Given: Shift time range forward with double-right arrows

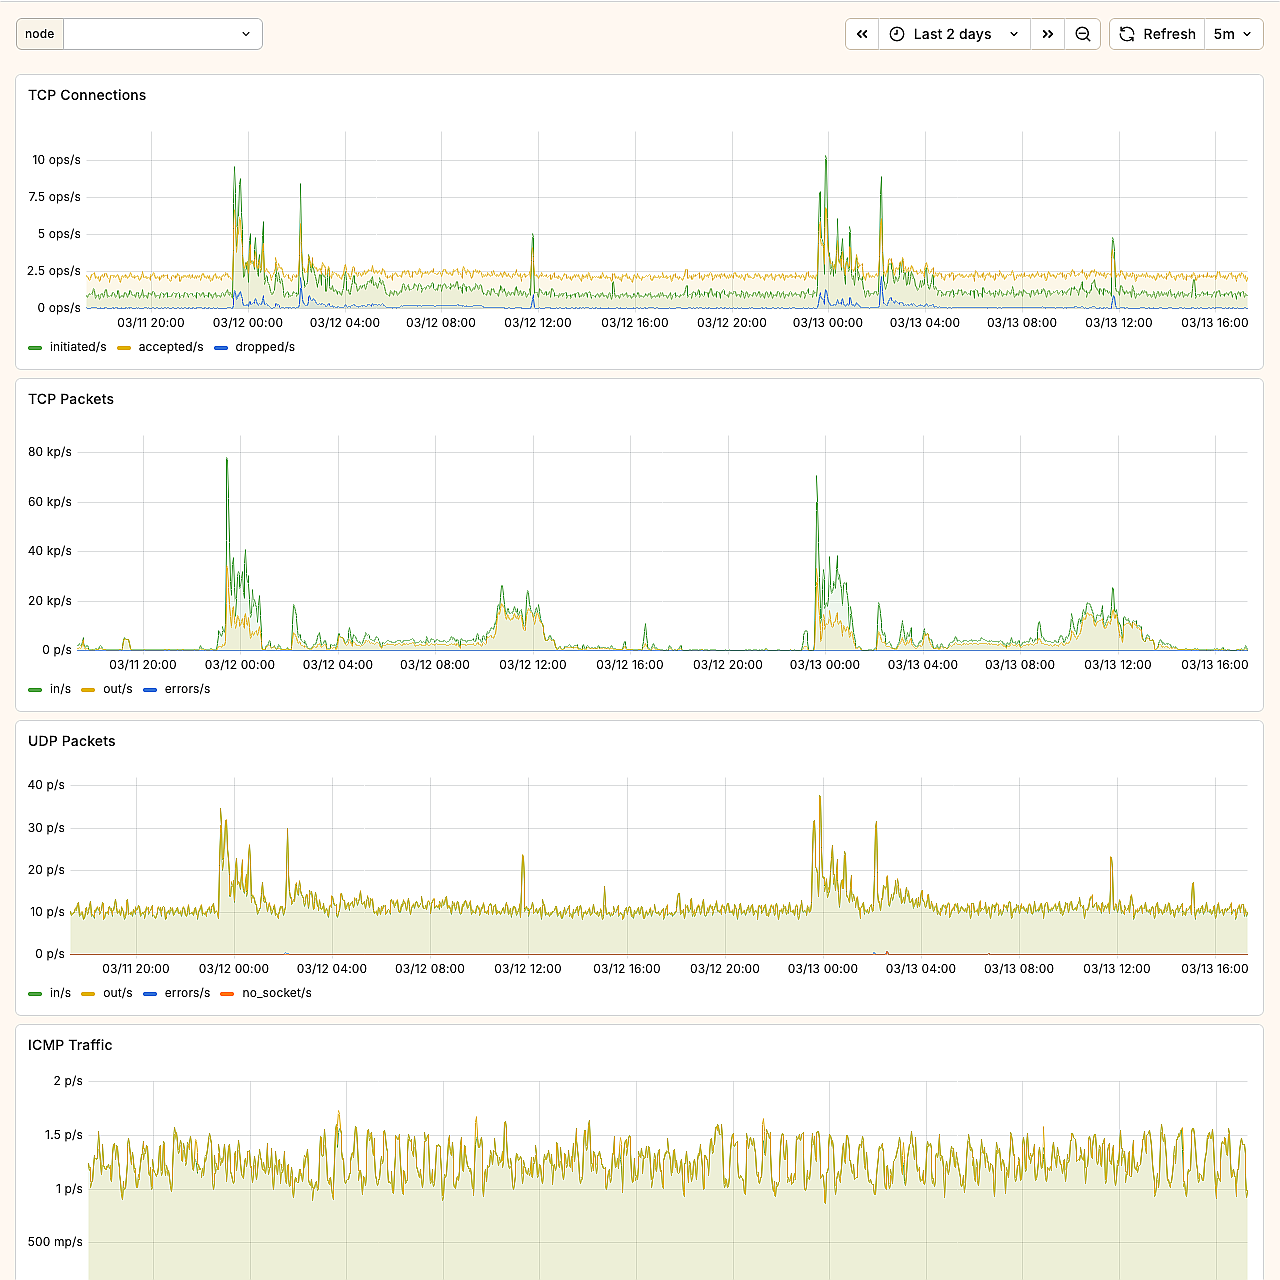Looking at the screenshot, I should click(1047, 34).
